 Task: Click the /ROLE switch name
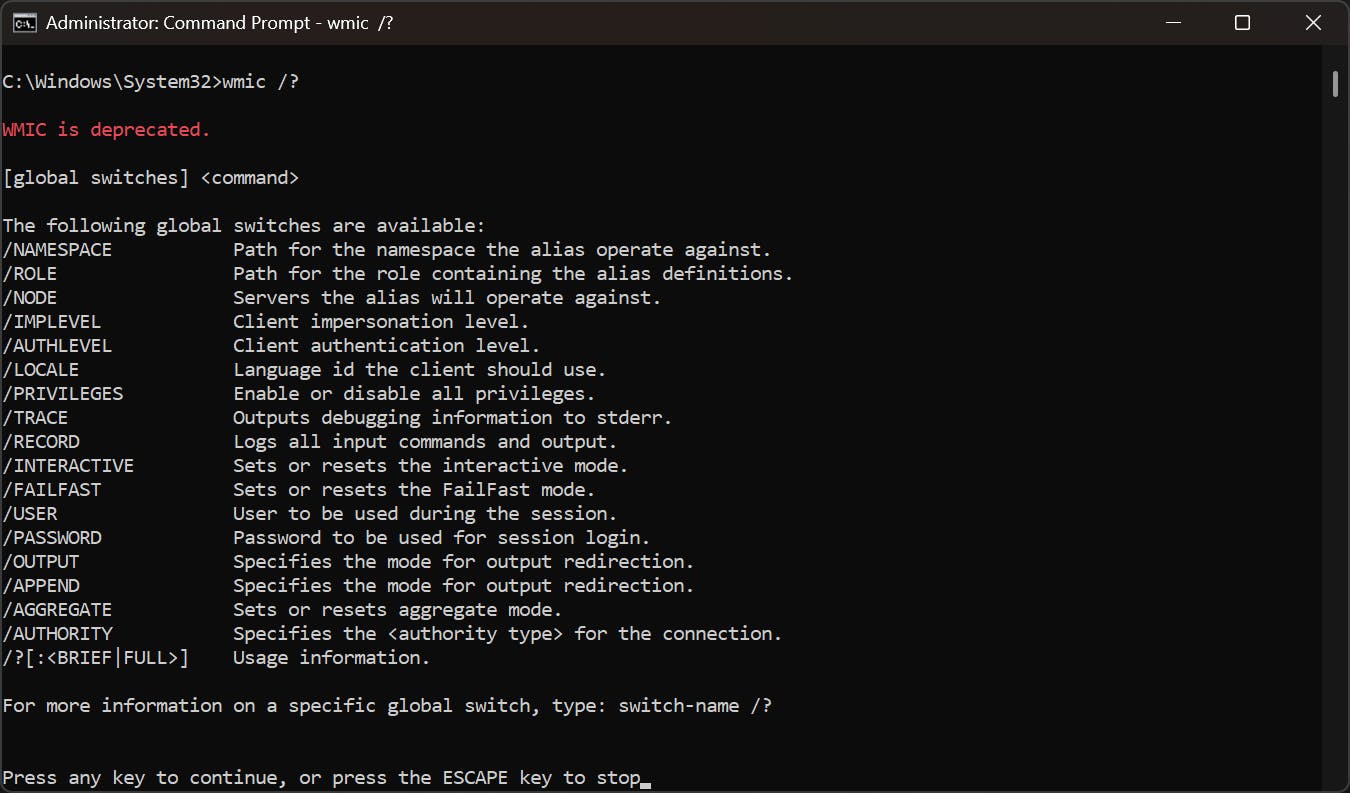click(x=30, y=274)
